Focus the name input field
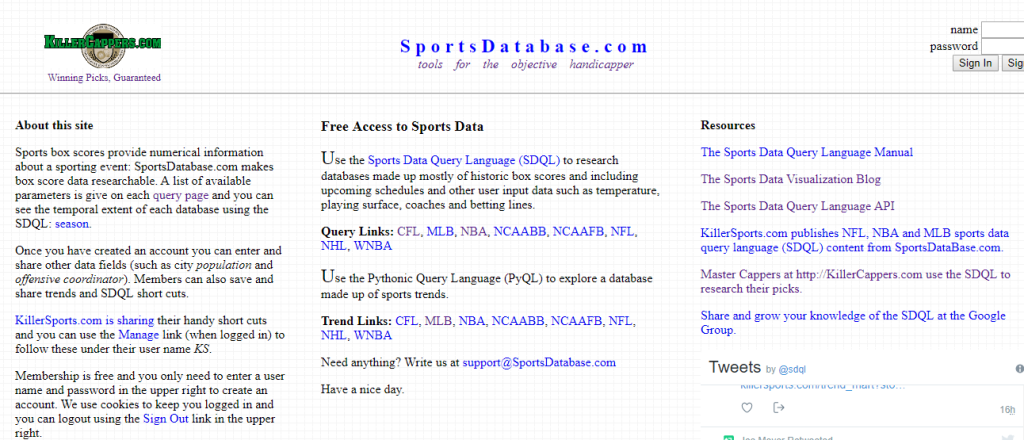This screenshot has height=440, width=1024. [1002, 29]
